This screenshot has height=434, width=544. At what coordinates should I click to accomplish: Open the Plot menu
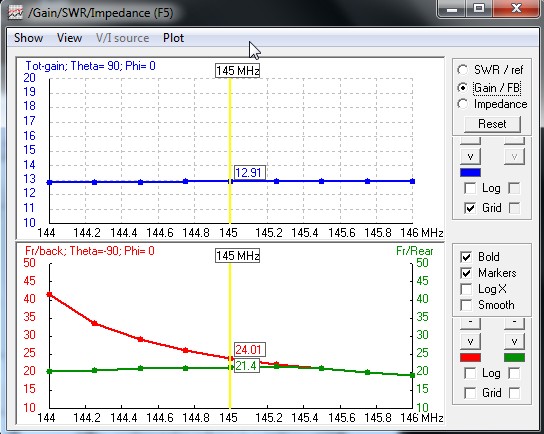pyautogui.click(x=173, y=37)
